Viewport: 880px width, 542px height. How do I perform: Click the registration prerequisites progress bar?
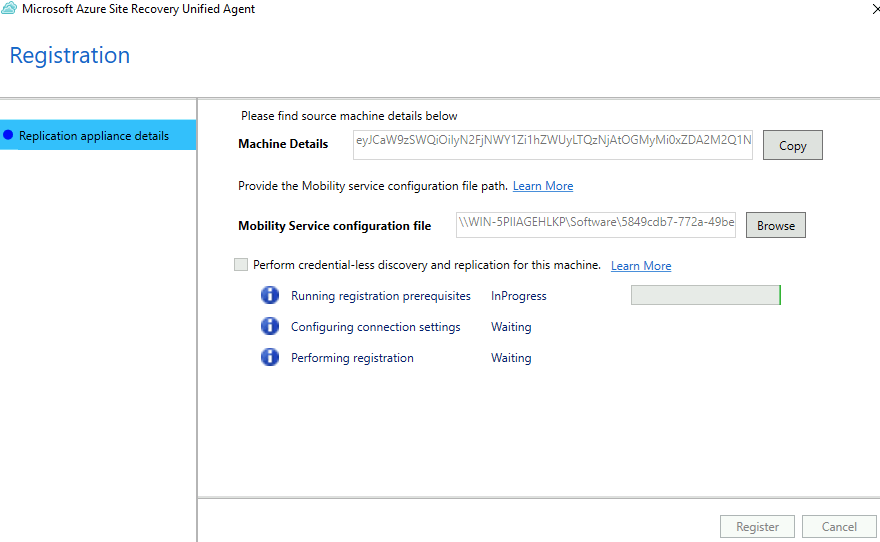pos(705,295)
